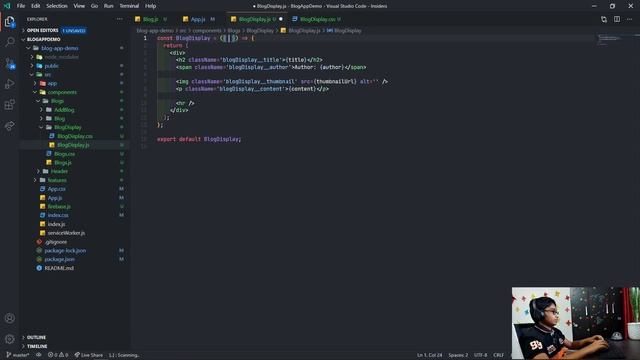This screenshot has height=360, width=640.
Task: Open the Live Share activity bar icon
Action: coord(9,125)
